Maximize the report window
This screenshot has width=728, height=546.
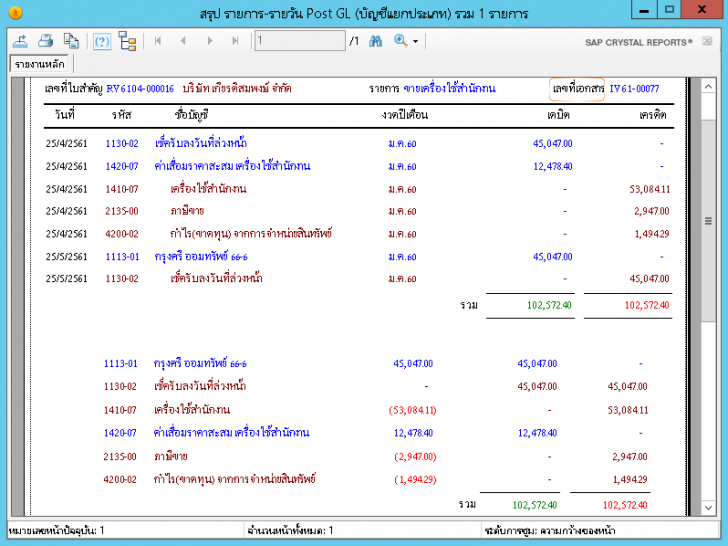[669, 10]
